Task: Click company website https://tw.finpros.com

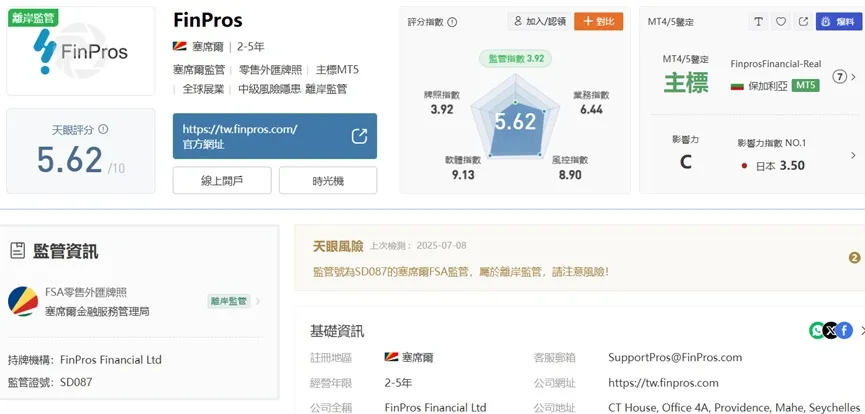Action: pyautogui.click(x=663, y=383)
